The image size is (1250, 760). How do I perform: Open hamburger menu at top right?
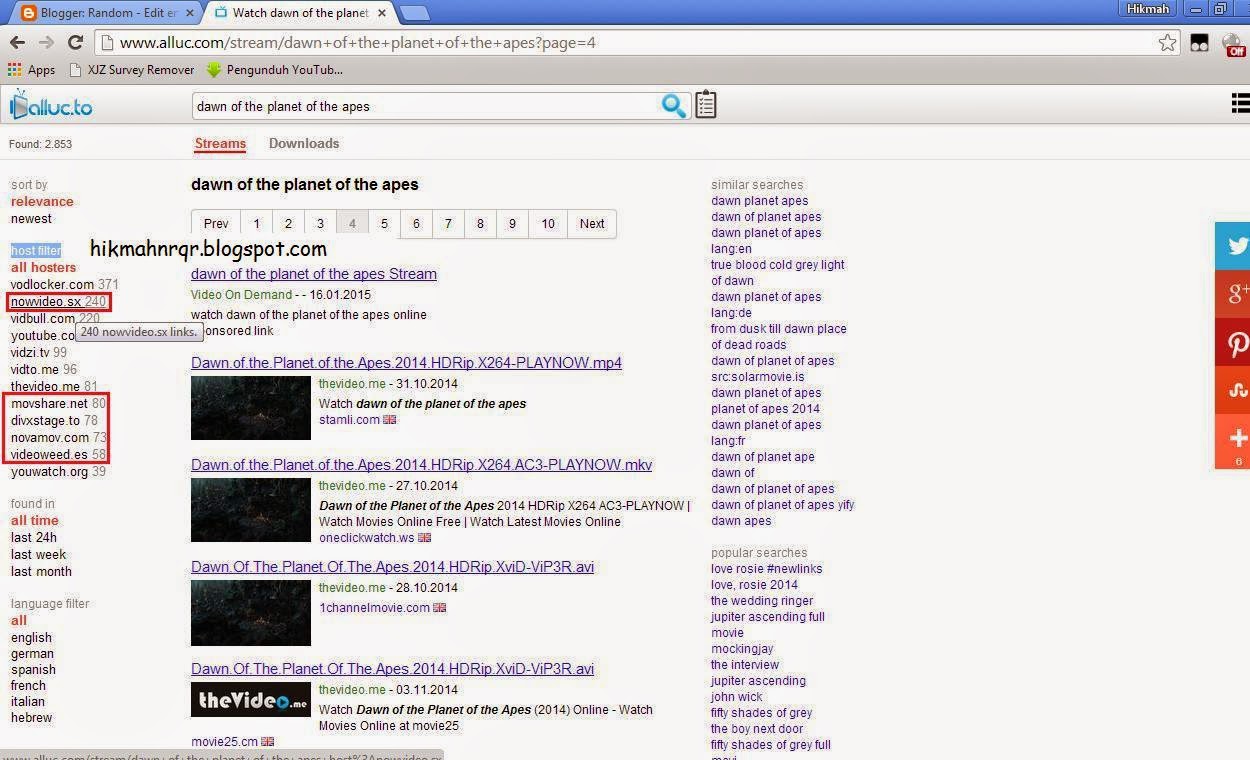pos(1240,103)
